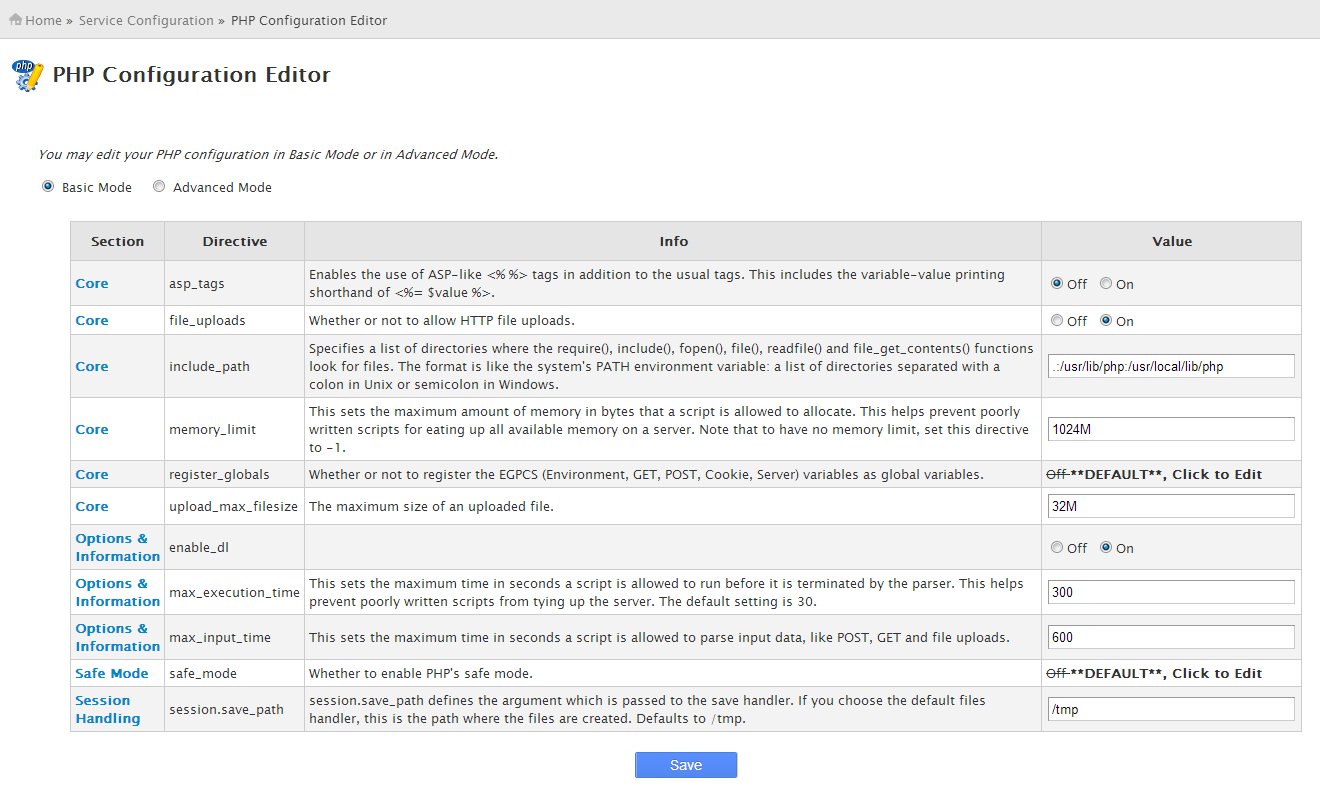Click the include_path directive cell
The width and height of the screenshot is (1320, 795).
coord(235,366)
